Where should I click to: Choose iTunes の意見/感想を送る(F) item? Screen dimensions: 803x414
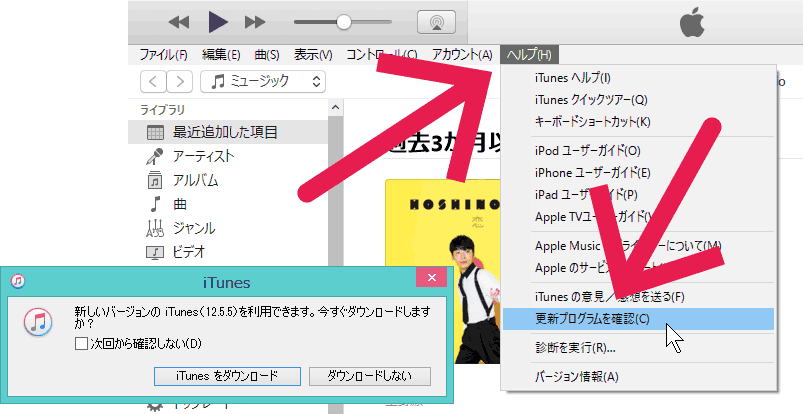tap(638, 297)
